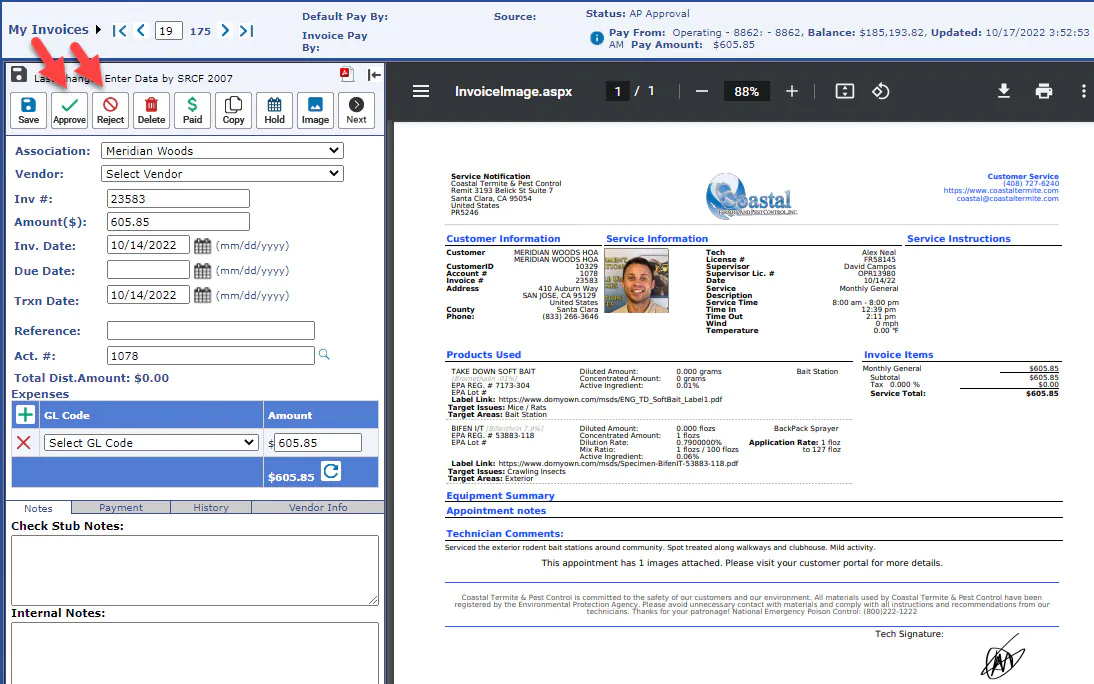Switch to the Payment tab
Image resolution: width=1094 pixels, height=684 pixels.
tap(121, 508)
